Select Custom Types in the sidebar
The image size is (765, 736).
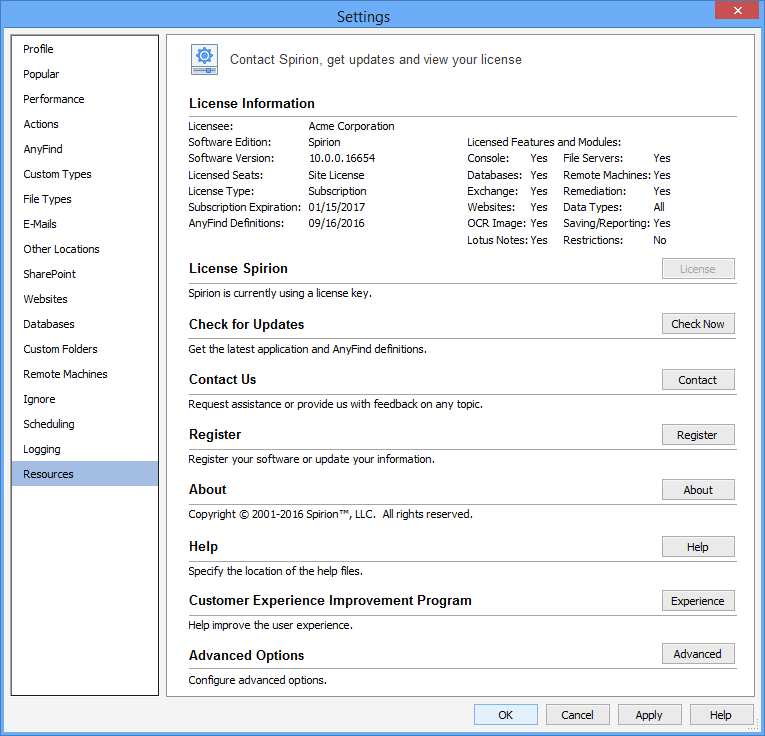[x=57, y=174]
